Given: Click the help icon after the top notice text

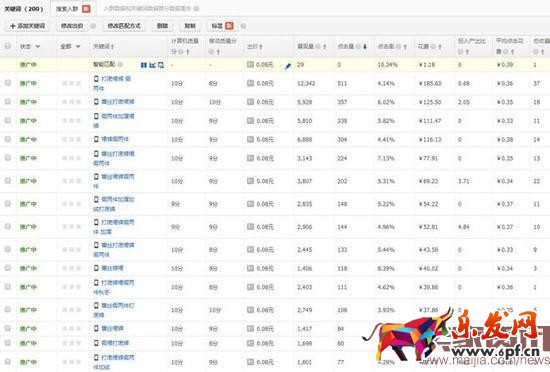Looking at the screenshot, I should point(196,8).
